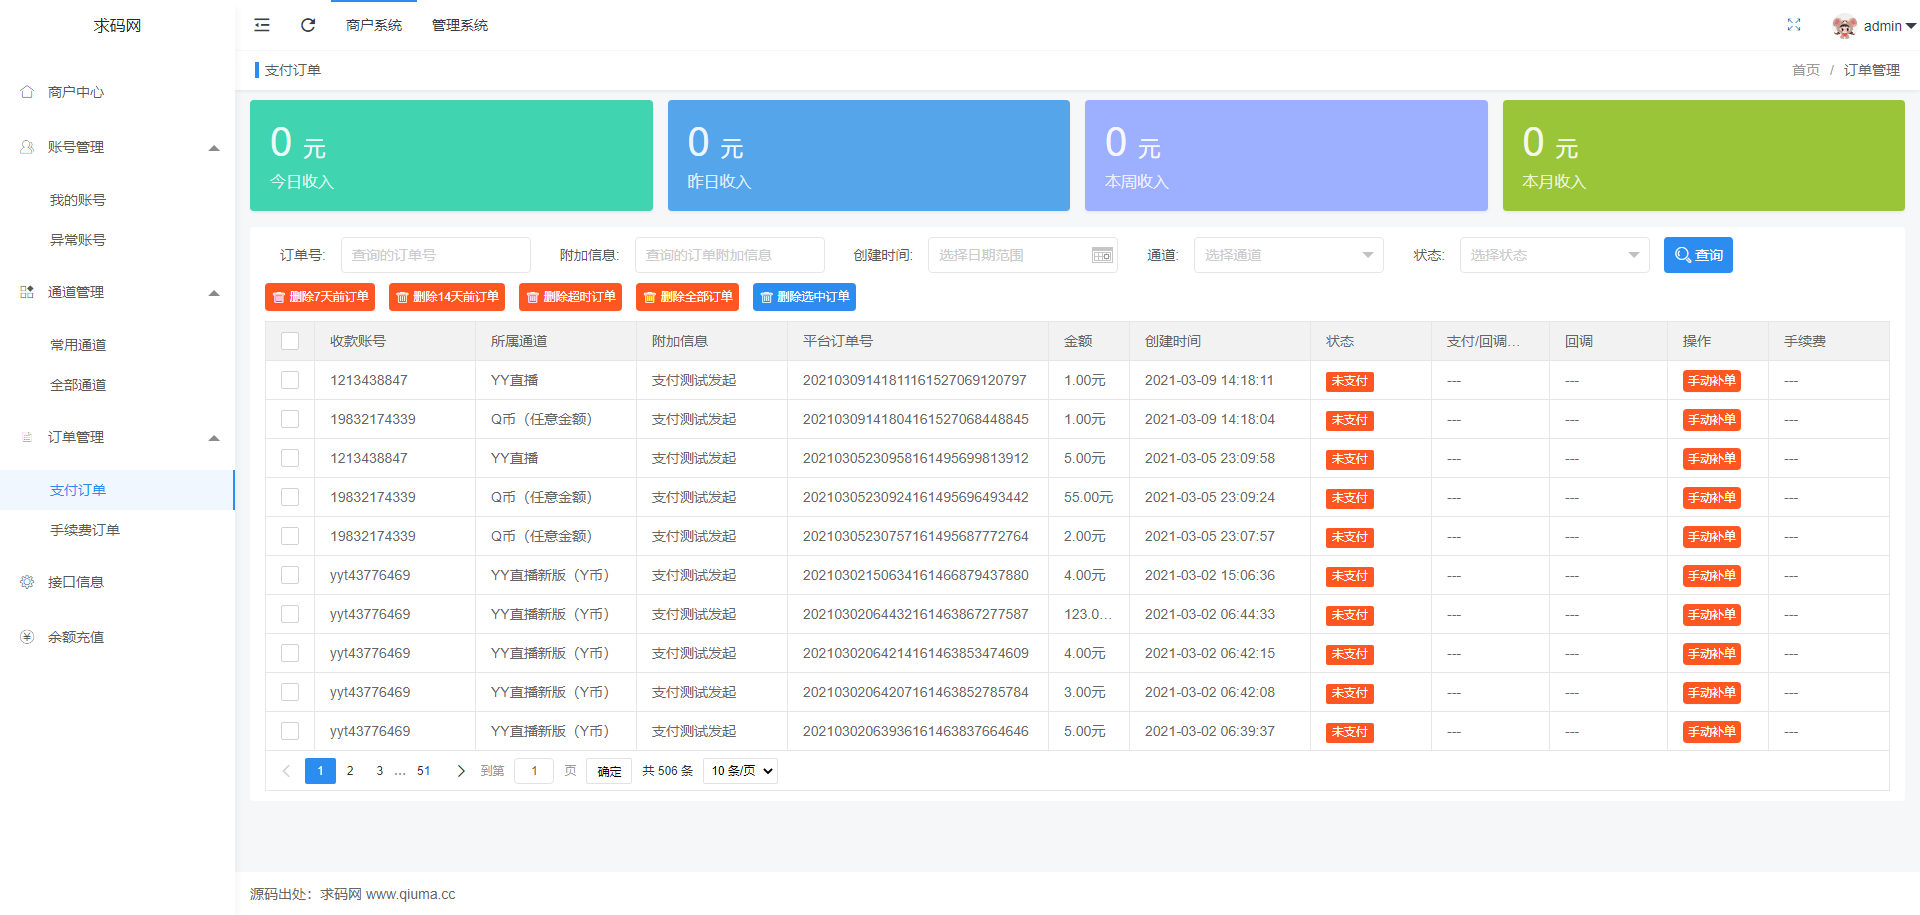Go to next page with the right arrow
This screenshot has height=915, width=1920.
tap(461, 771)
